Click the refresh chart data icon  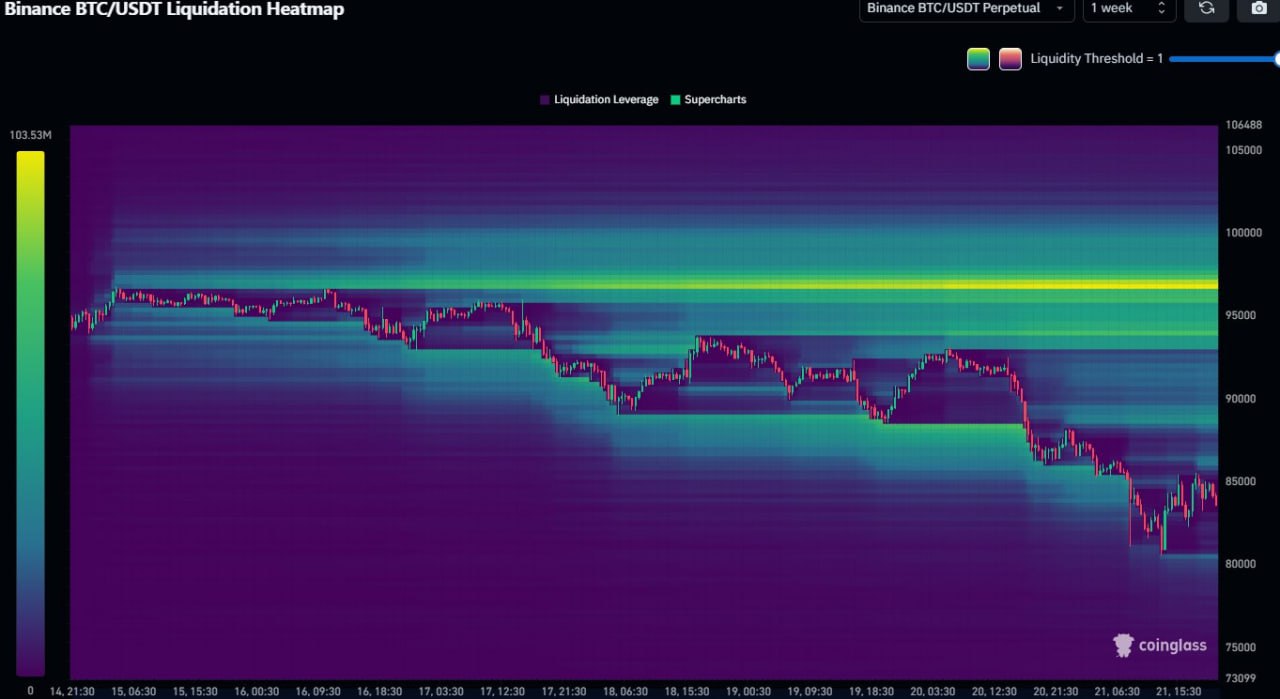tap(1206, 8)
